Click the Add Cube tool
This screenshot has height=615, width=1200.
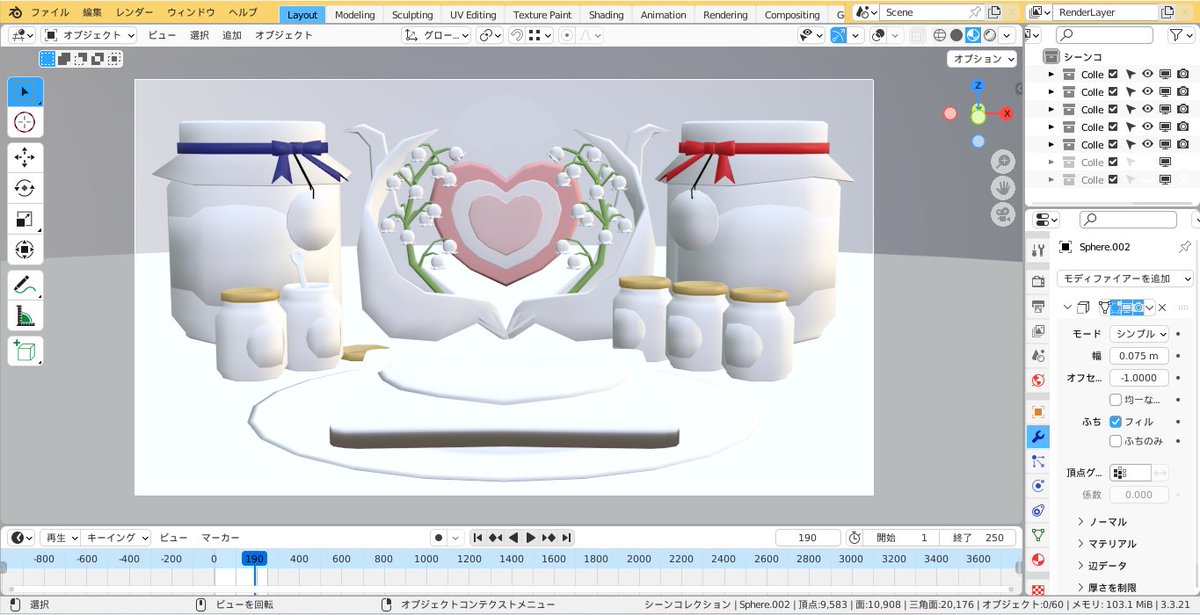click(25, 351)
